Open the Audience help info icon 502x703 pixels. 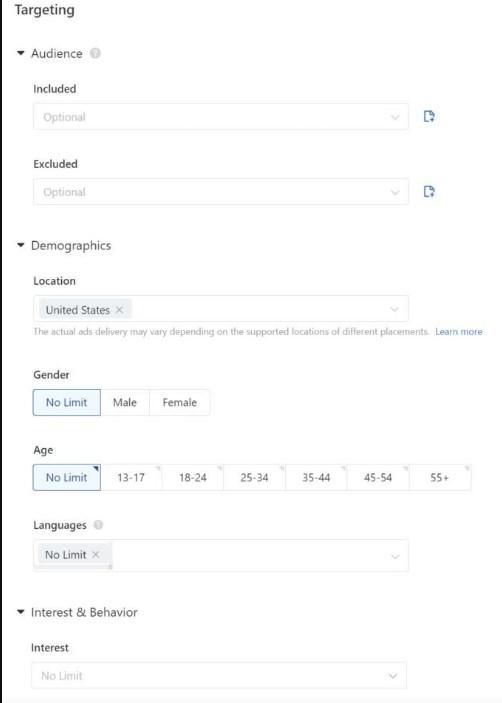click(x=95, y=53)
